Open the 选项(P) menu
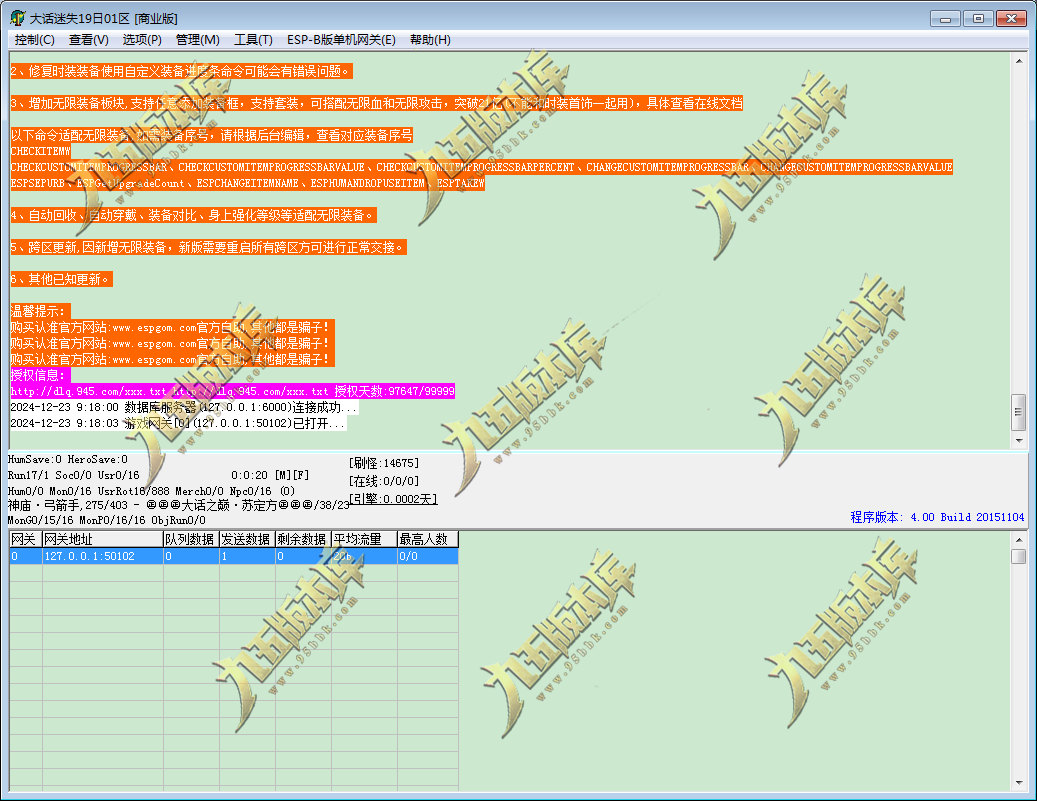Screen dimensions: 1037x801 click(142, 40)
